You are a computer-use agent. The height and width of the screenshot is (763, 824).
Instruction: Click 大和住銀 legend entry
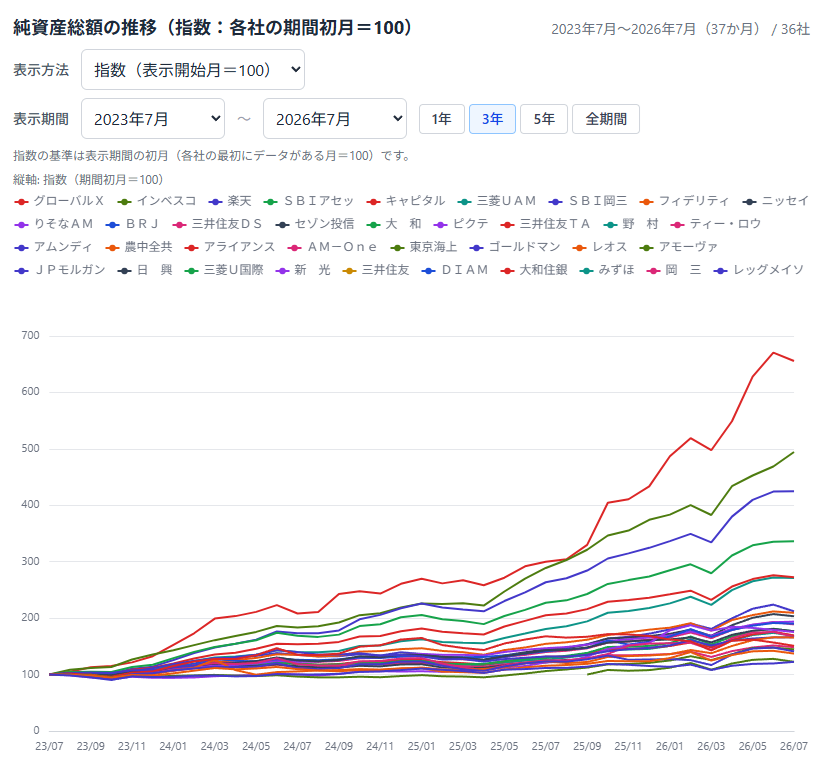(533, 270)
